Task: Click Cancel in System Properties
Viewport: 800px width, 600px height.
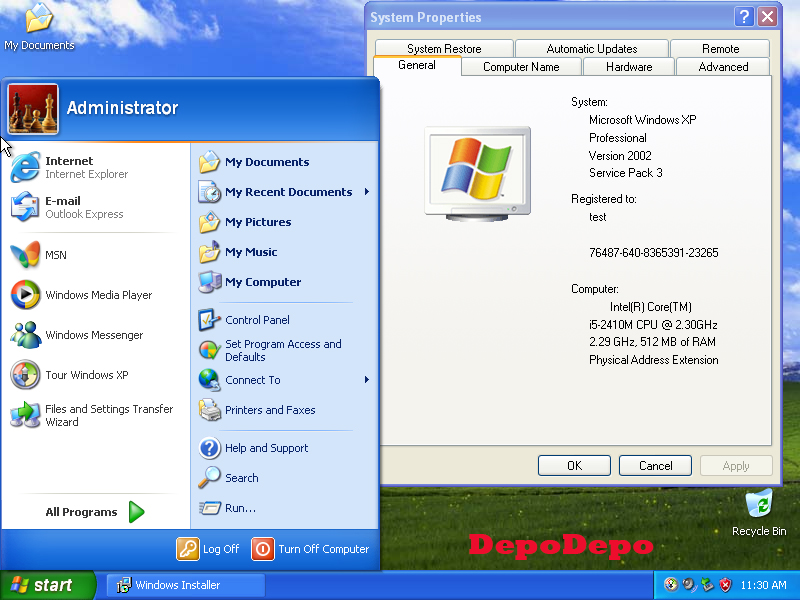Action: pyautogui.click(x=656, y=465)
